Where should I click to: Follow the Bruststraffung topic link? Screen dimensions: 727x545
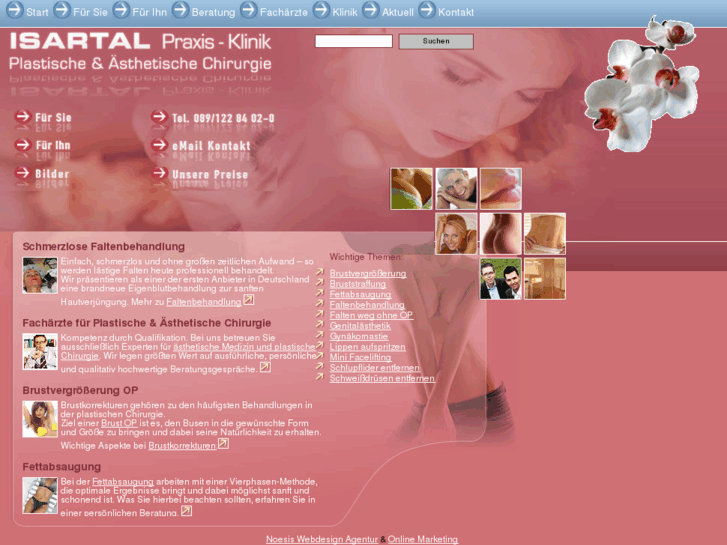[357, 284]
